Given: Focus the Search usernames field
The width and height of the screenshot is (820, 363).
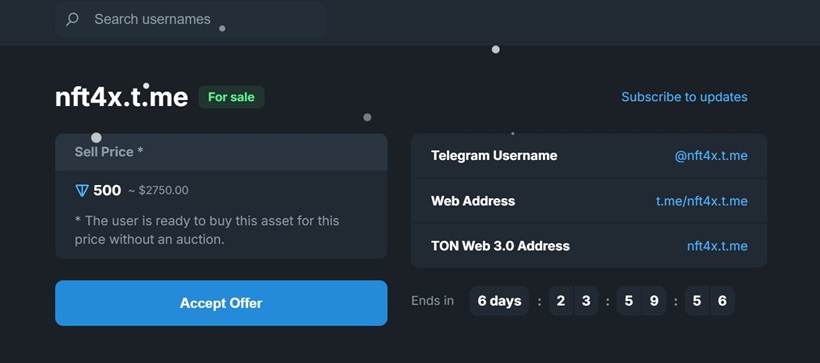Looking at the screenshot, I should point(190,19).
